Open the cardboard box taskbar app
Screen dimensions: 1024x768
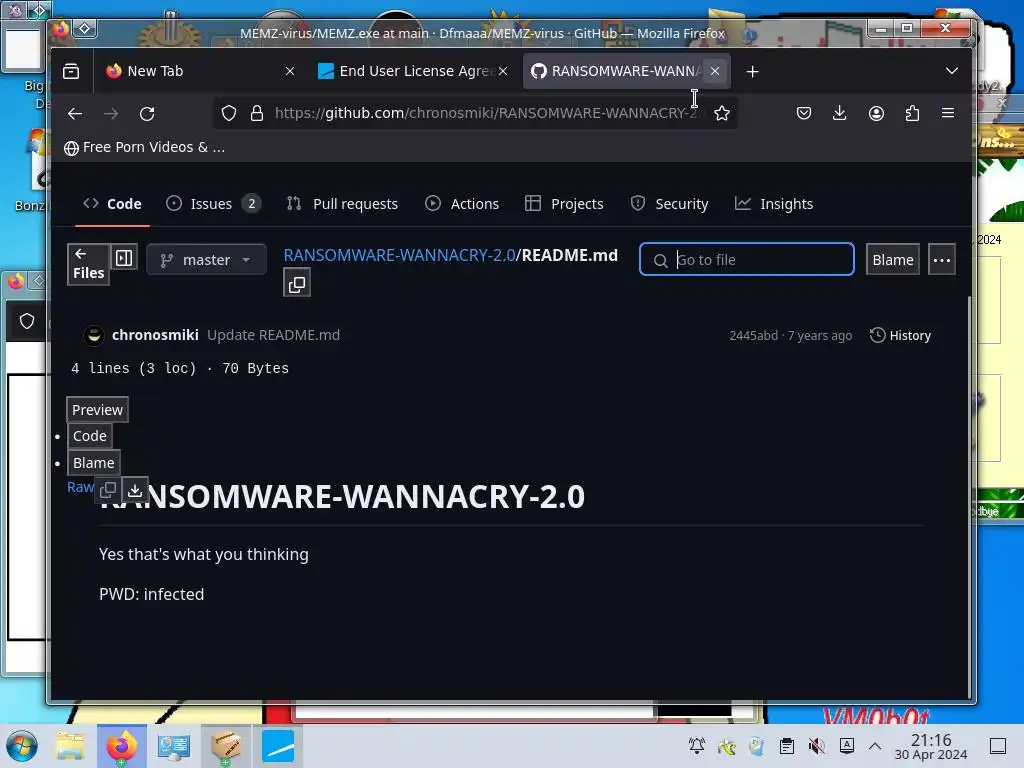[x=226, y=746]
